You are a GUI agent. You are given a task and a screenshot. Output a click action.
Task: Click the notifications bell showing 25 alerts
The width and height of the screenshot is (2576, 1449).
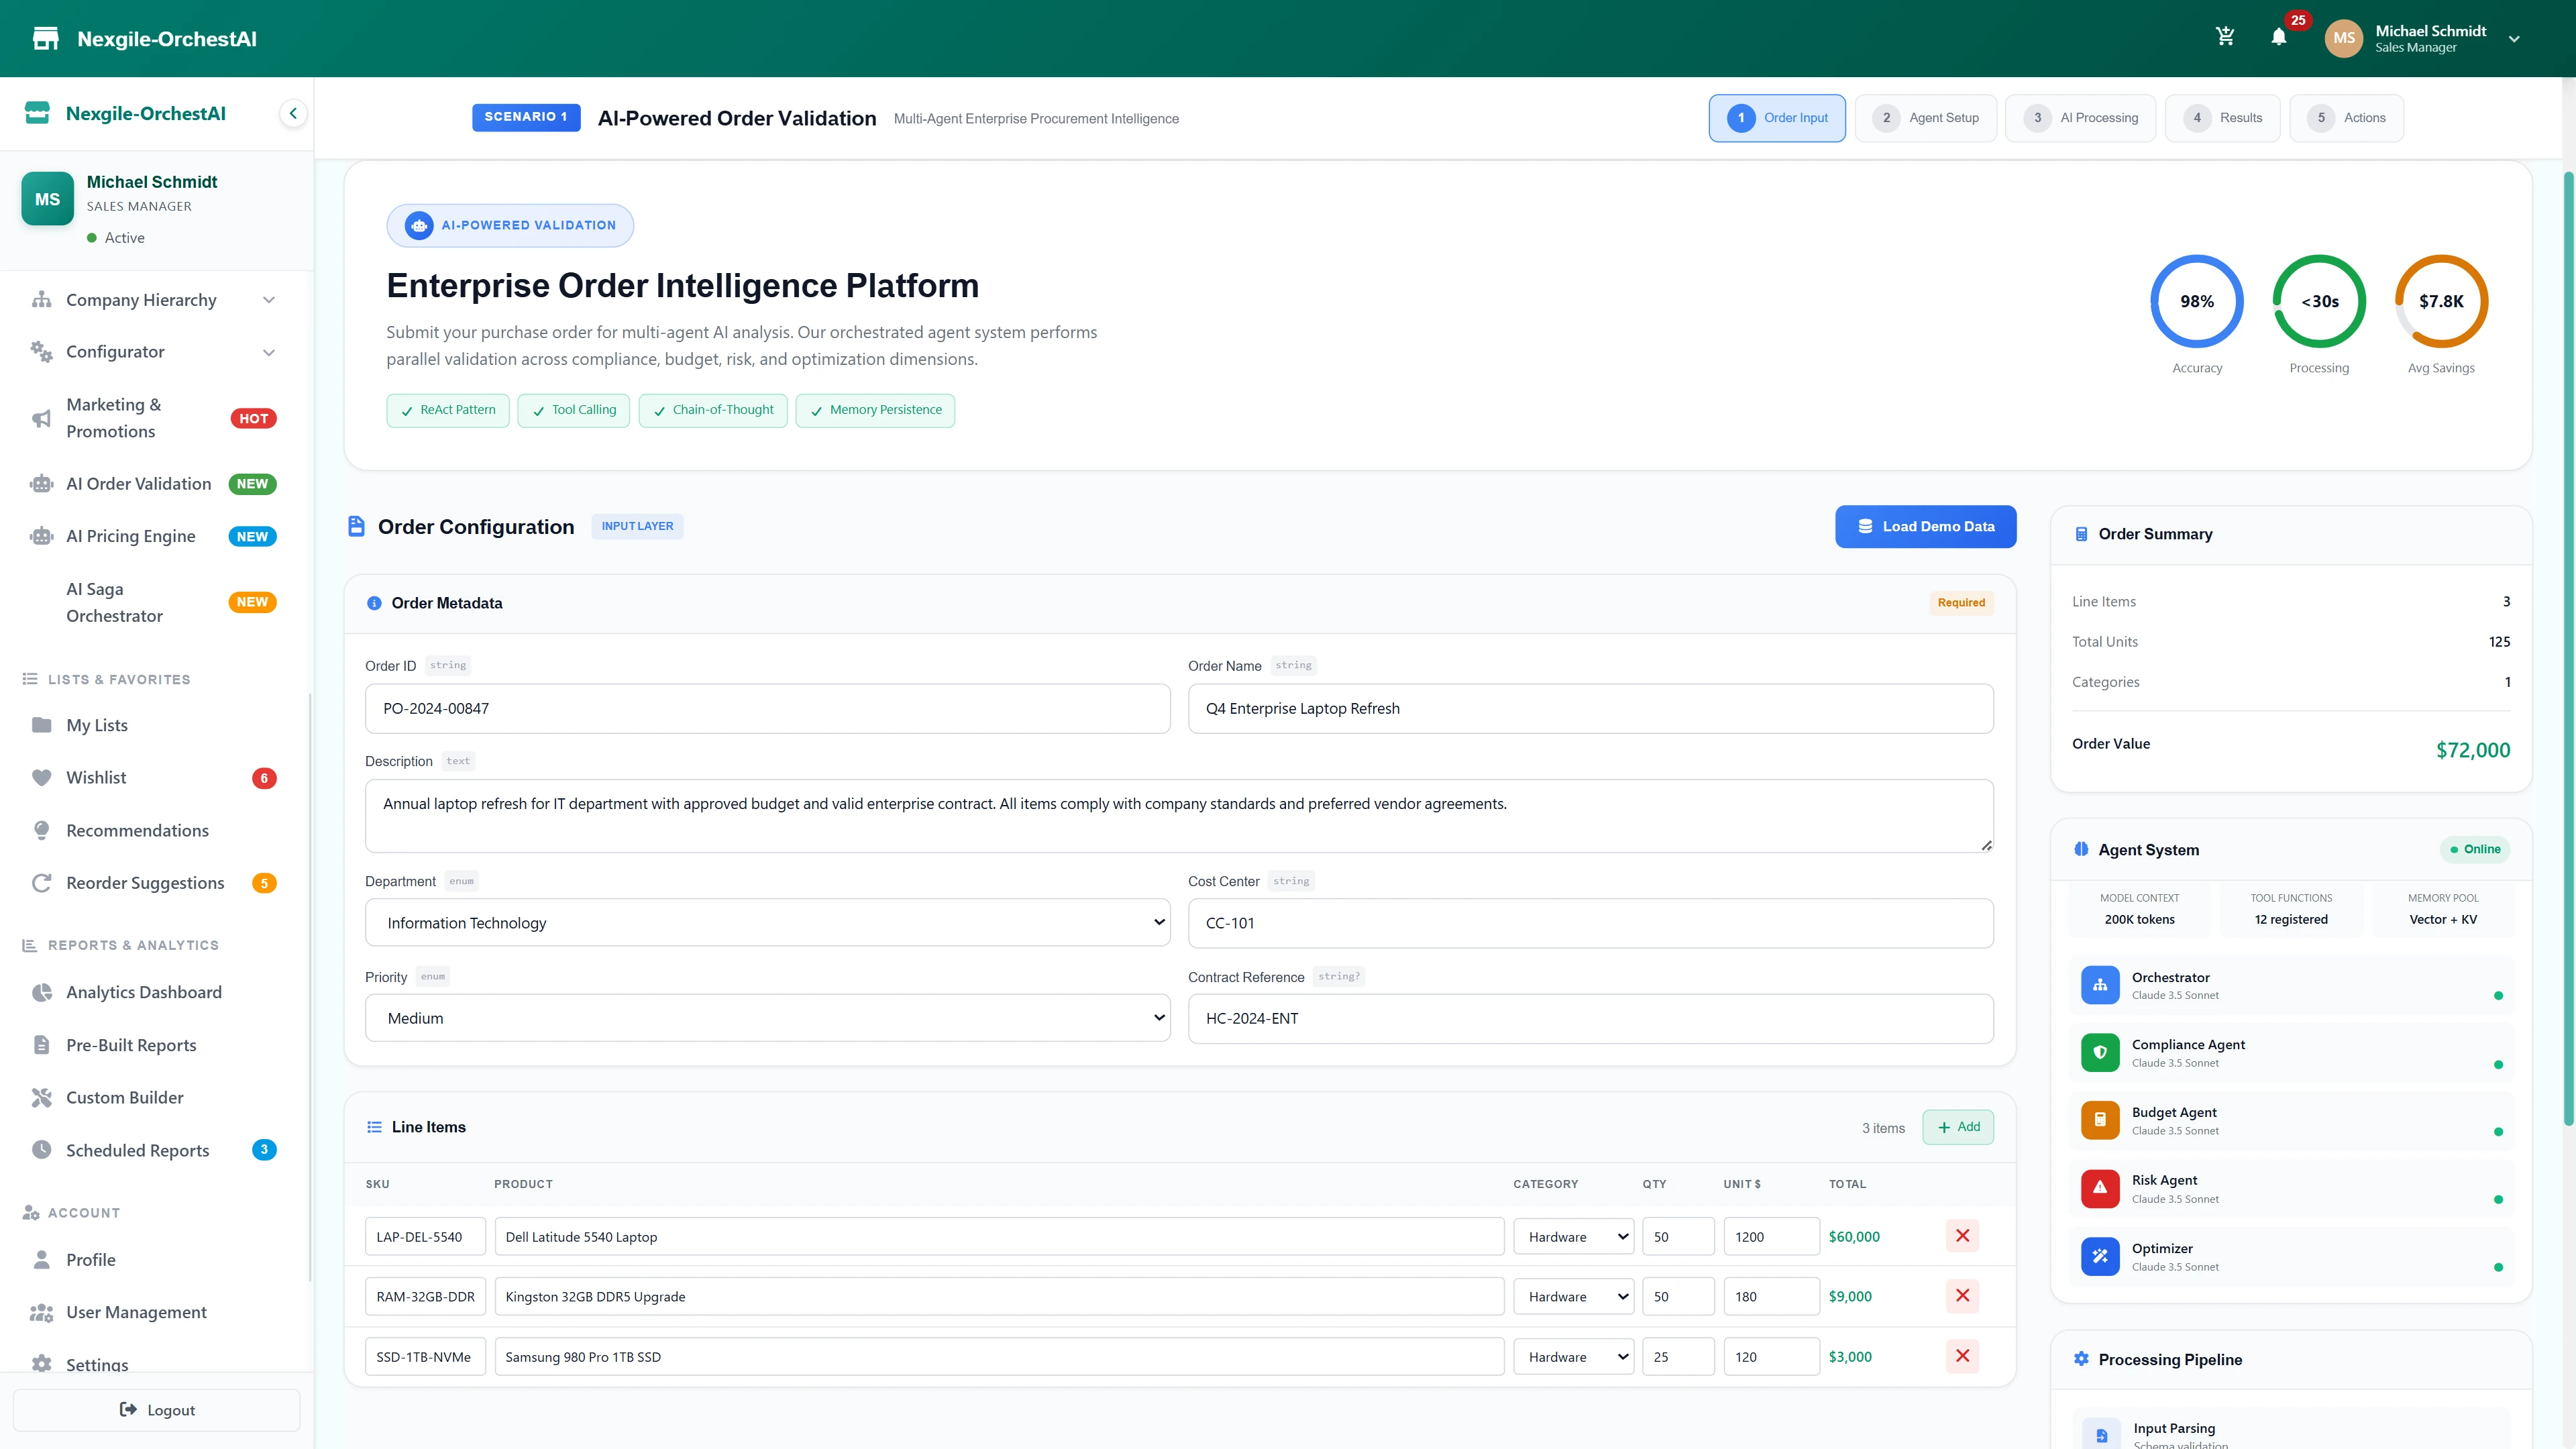pyautogui.click(x=2280, y=38)
